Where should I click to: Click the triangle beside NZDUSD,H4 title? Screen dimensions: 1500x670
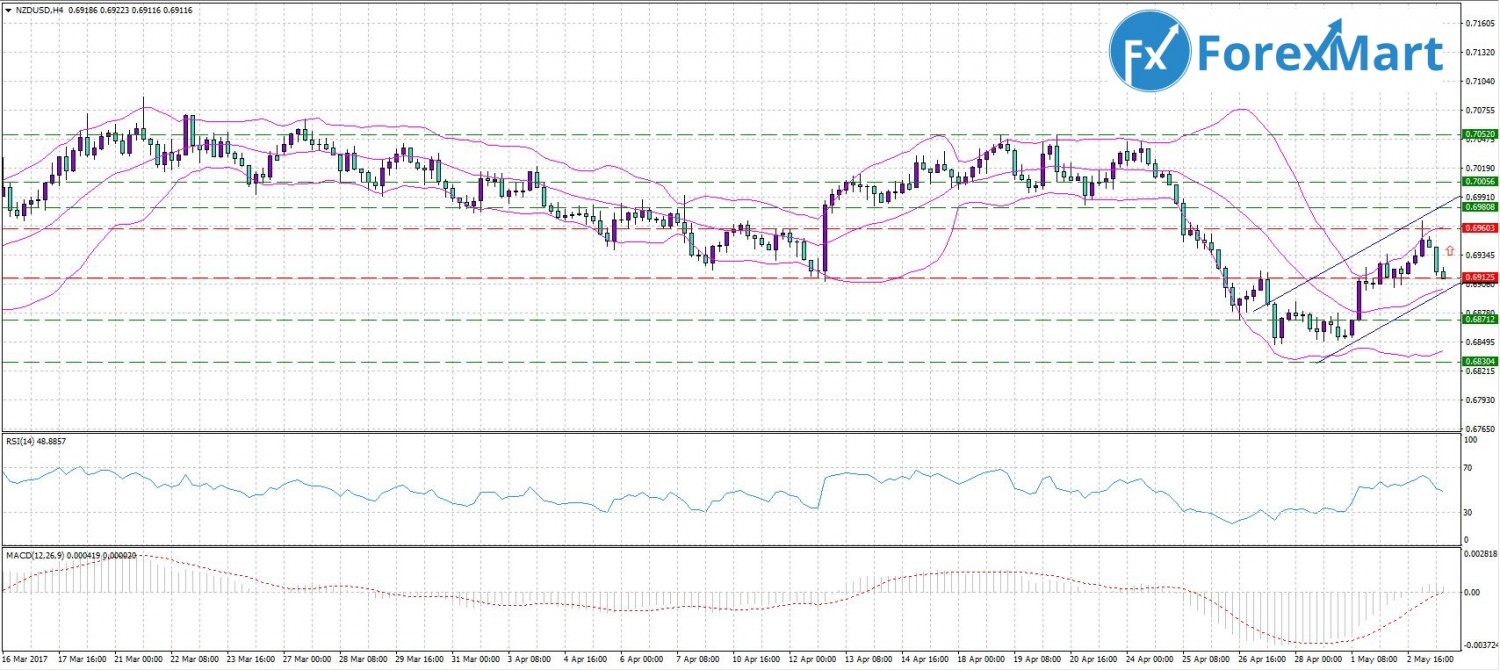point(8,9)
